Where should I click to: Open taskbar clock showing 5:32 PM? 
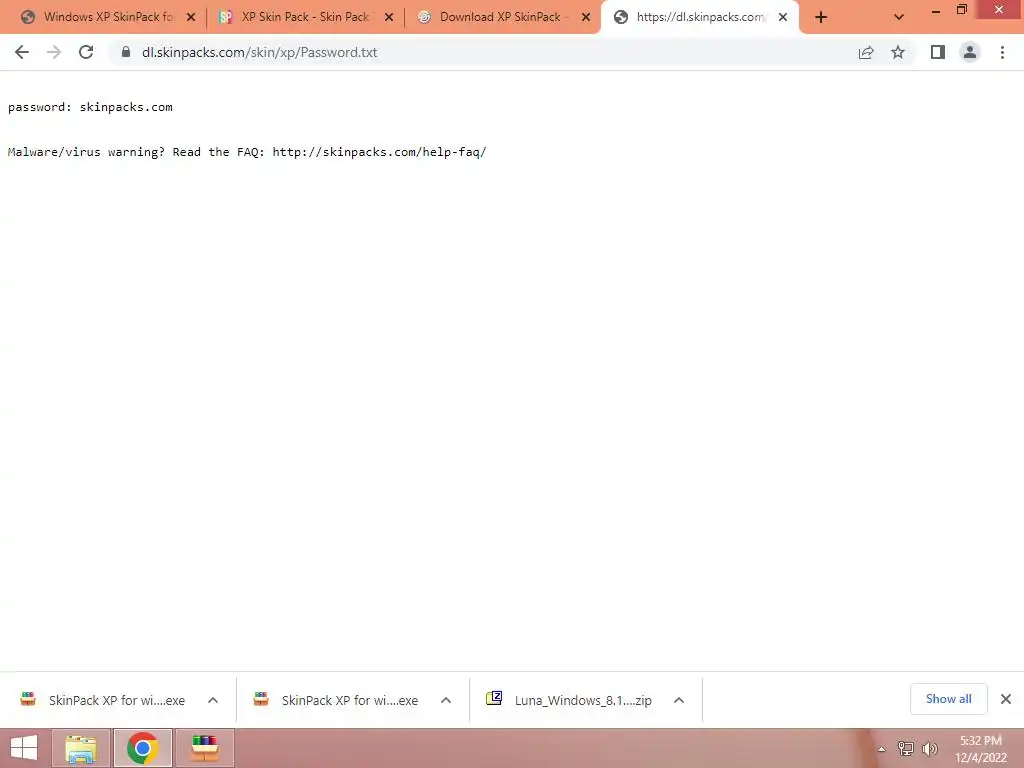coord(980,748)
